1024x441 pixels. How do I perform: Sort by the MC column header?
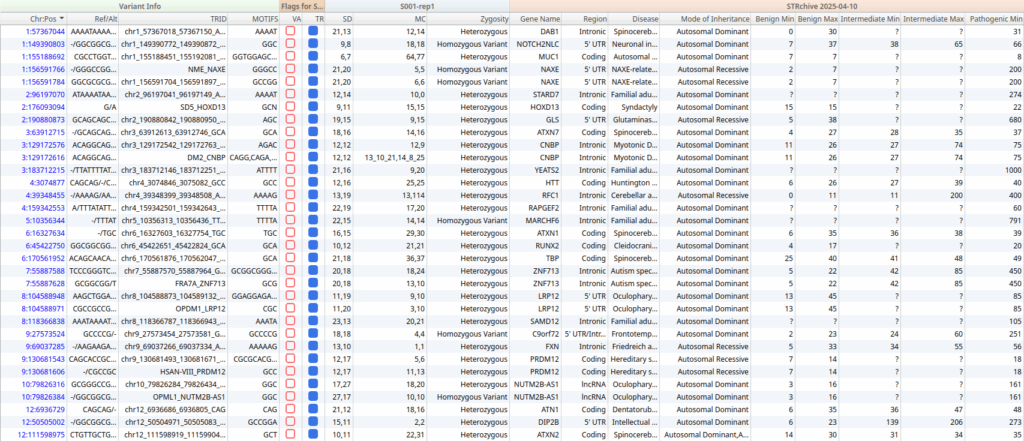click(x=391, y=19)
